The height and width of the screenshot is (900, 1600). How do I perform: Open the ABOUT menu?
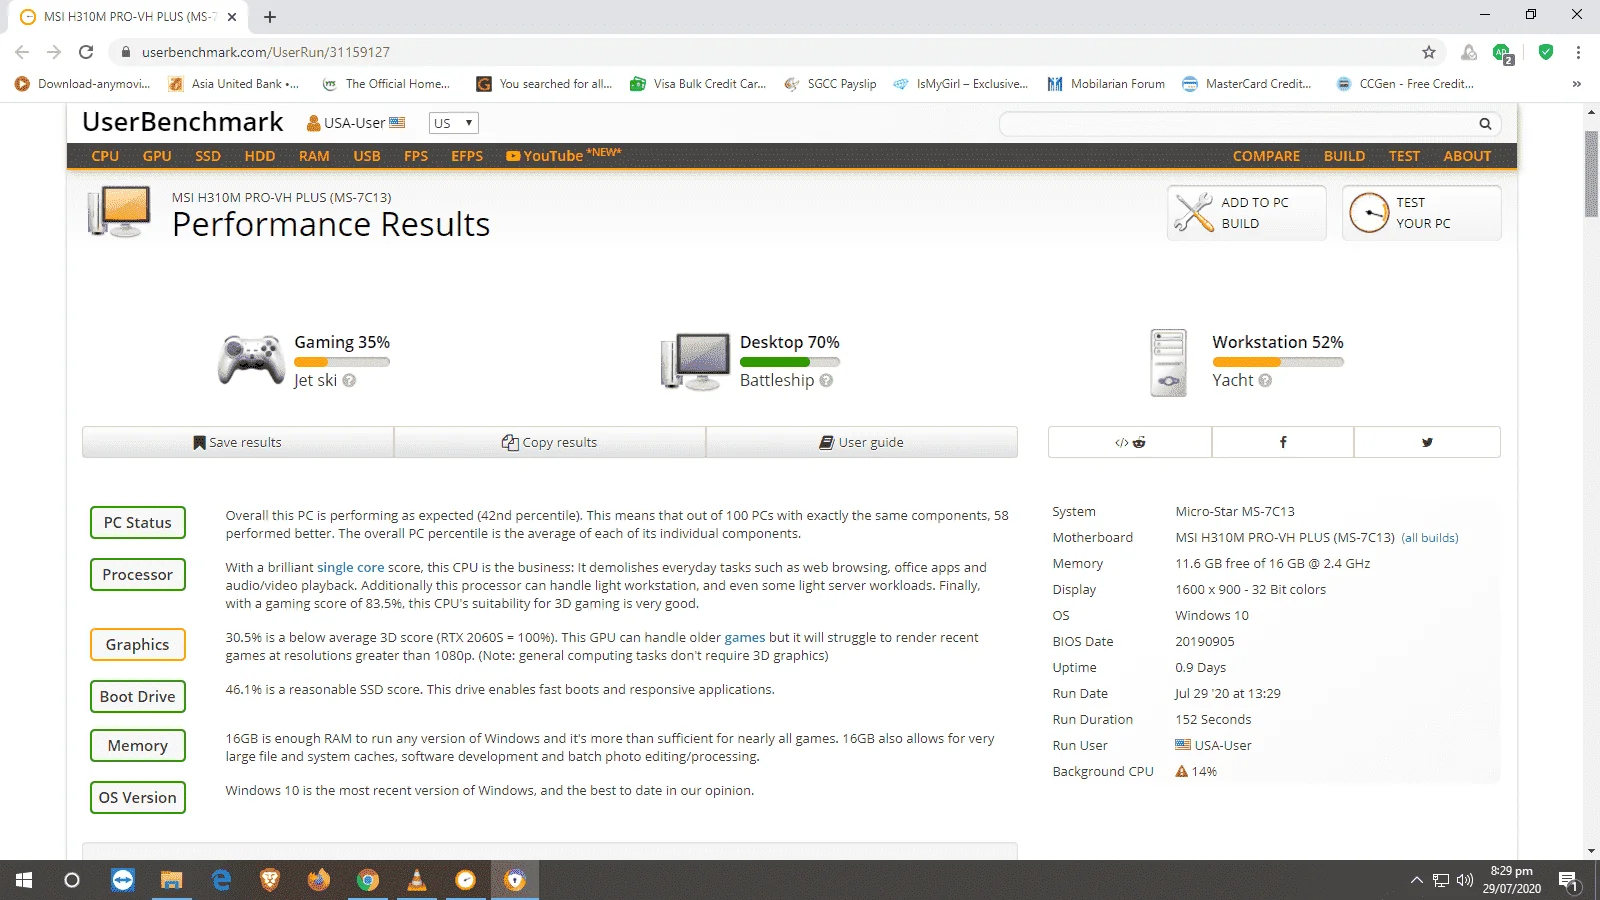click(1467, 156)
